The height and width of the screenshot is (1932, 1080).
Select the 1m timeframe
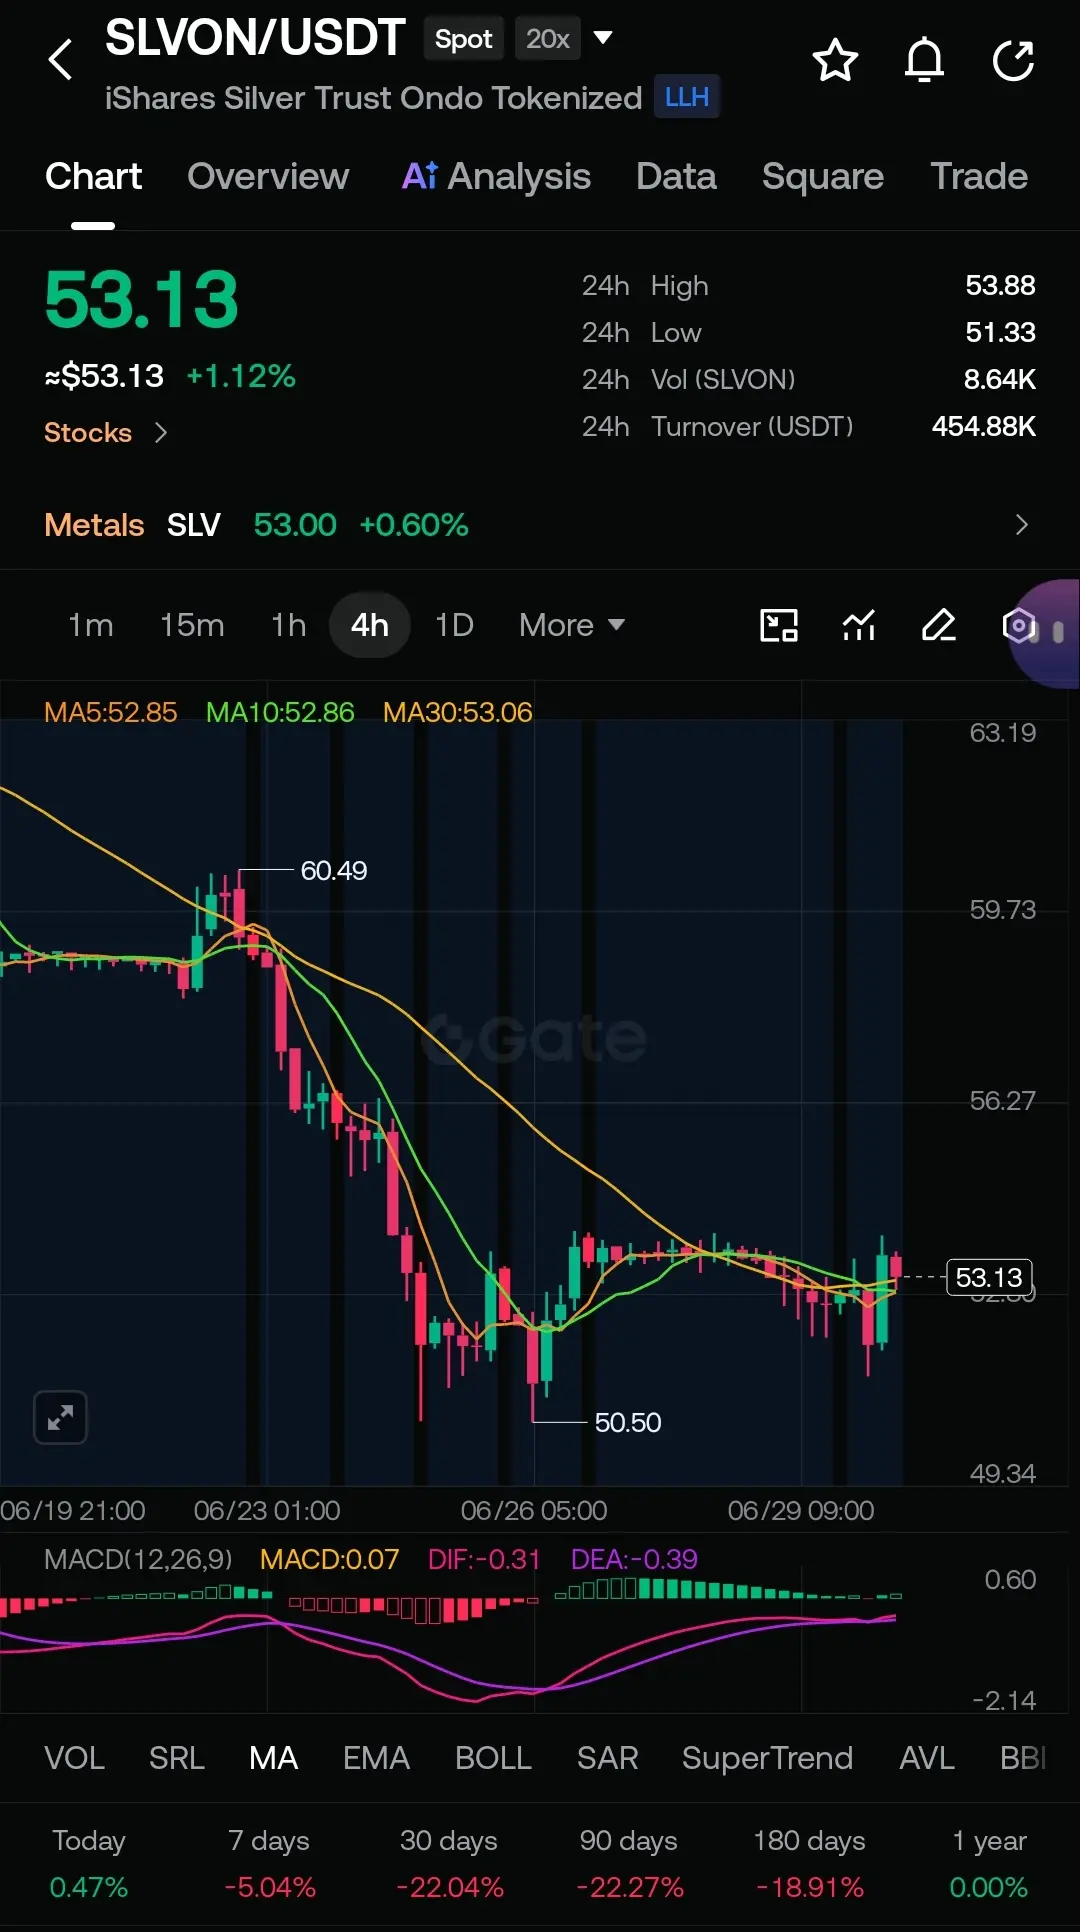[91, 625]
